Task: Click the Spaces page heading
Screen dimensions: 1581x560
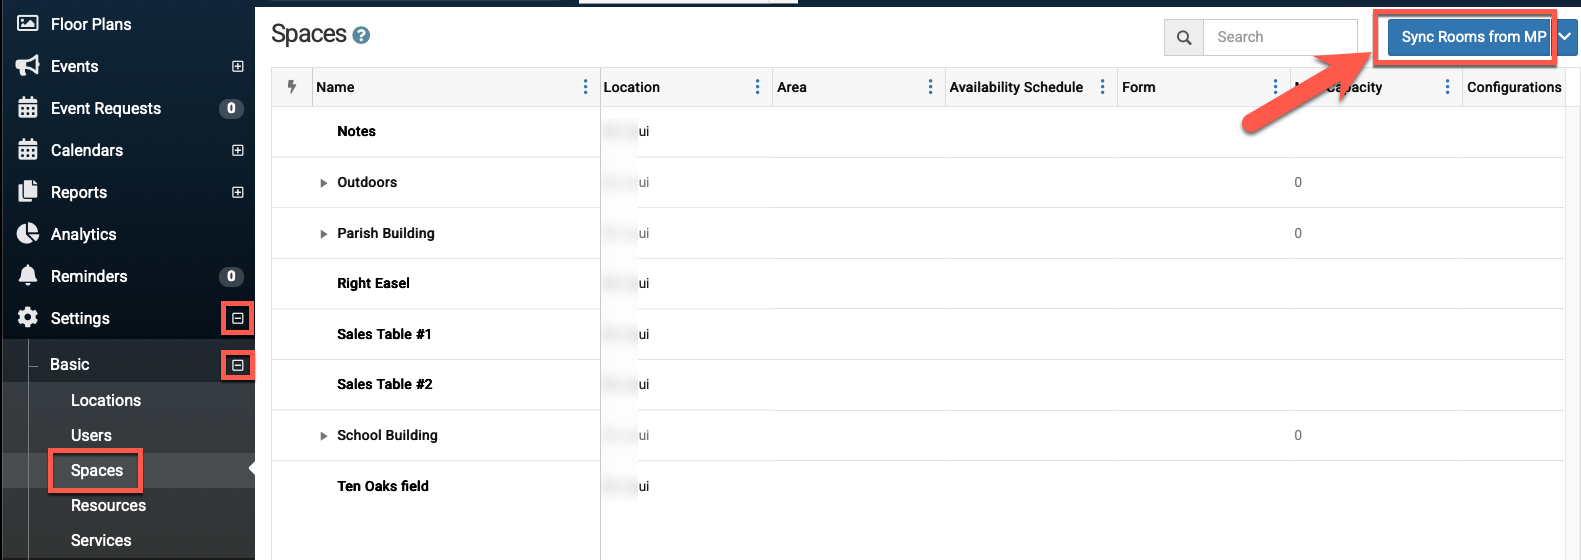Action: pyautogui.click(x=309, y=34)
